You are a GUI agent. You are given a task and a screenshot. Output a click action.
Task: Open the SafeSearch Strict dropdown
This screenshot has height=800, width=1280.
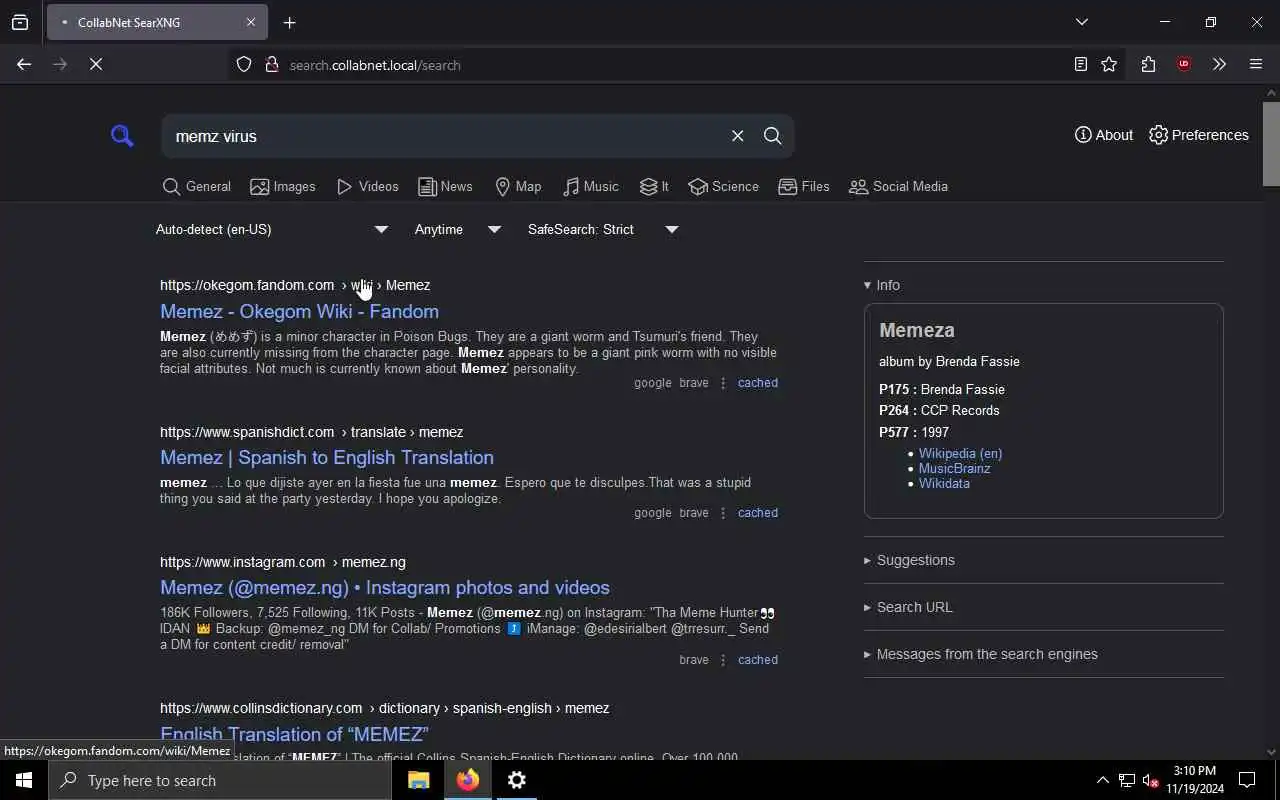[603, 230]
